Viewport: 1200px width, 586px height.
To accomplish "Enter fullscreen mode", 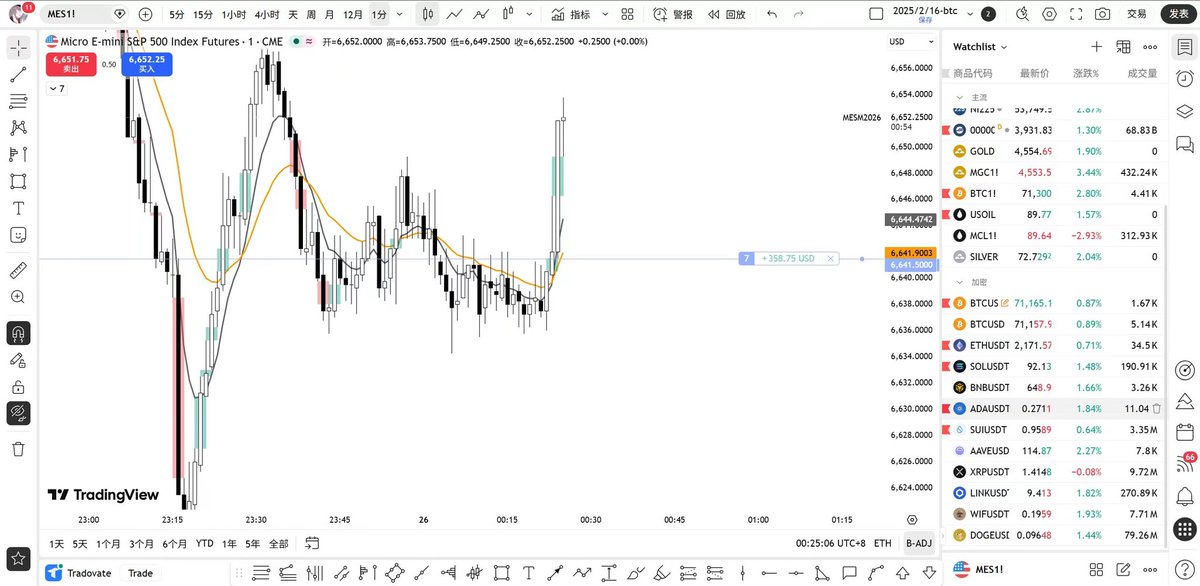I will pyautogui.click(x=1076, y=15).
